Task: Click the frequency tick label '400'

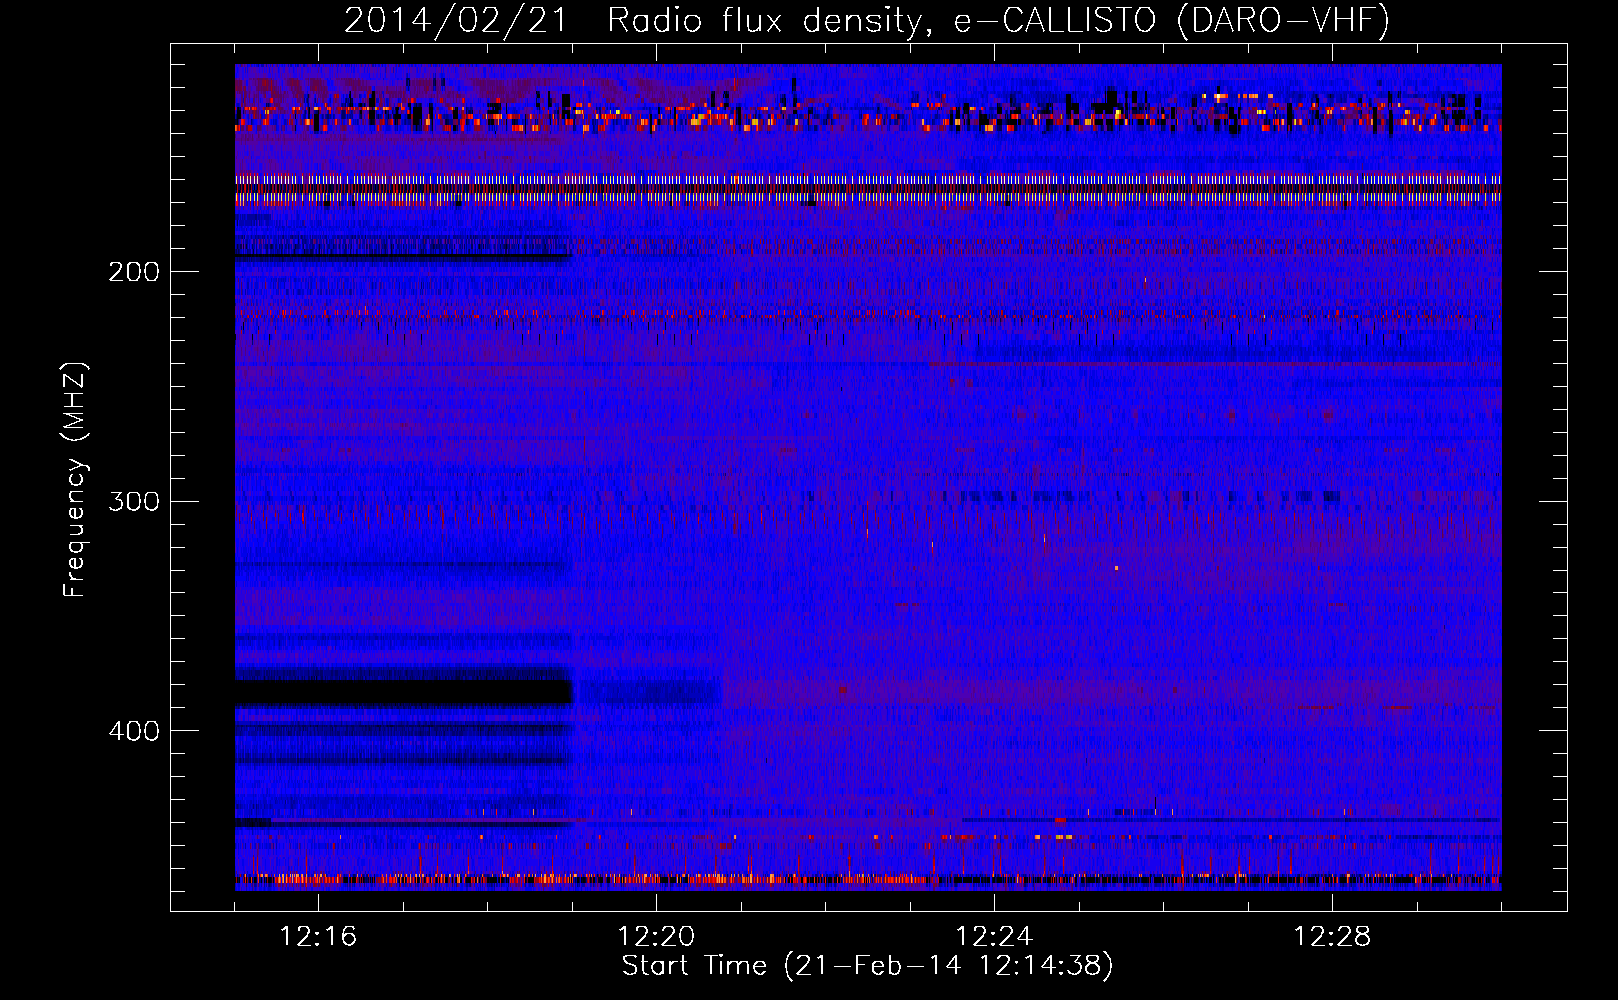Action: pos(134,731)
